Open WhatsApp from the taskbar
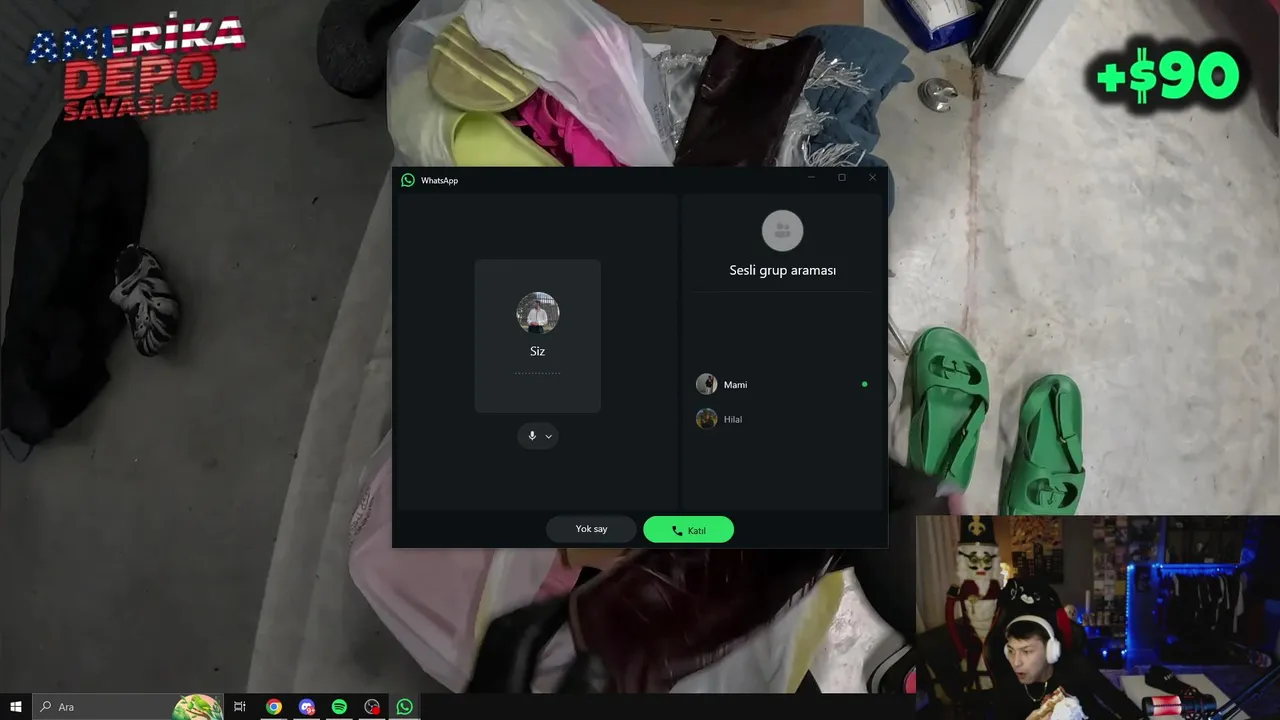This screenshot has height=720, width=1280. pos(404,707)
